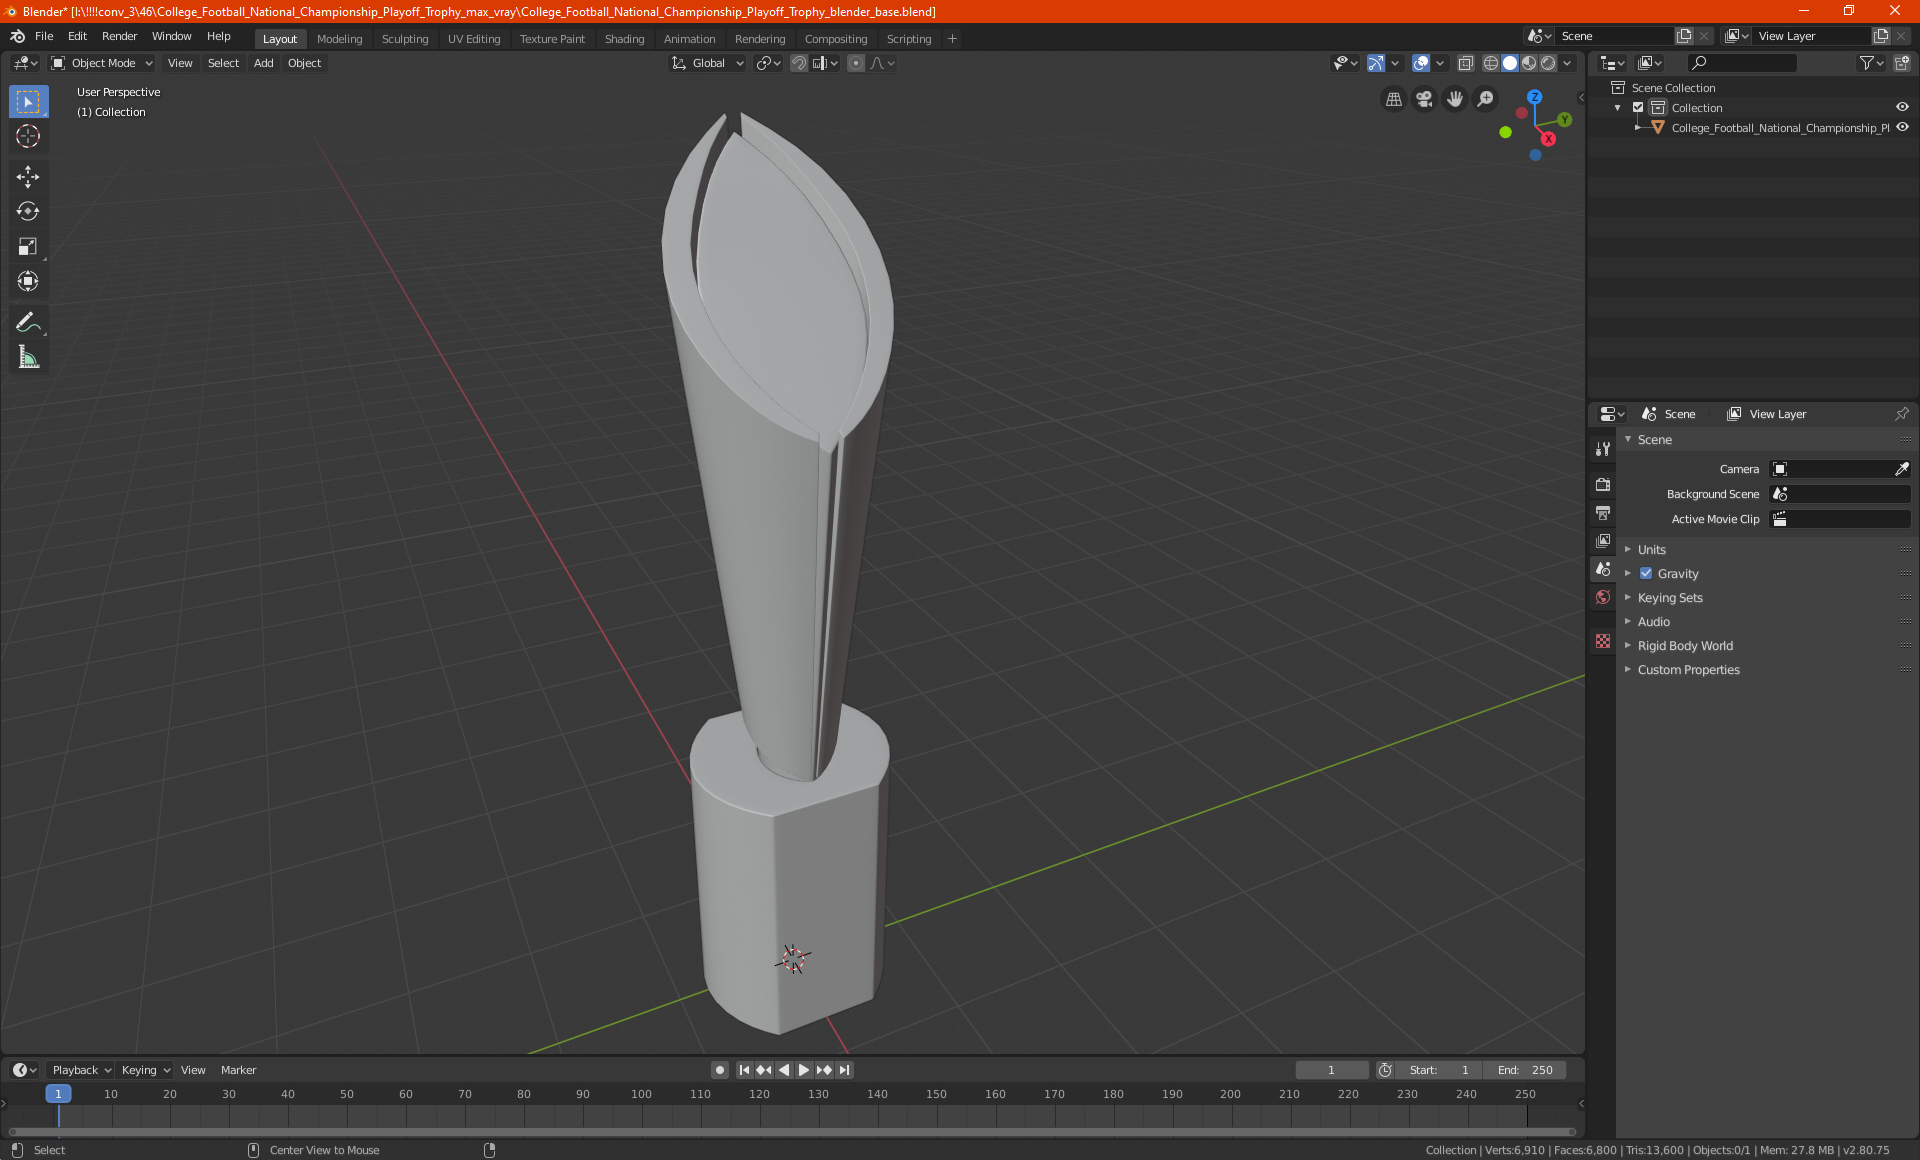Toggle X-ray mode
The image size is (1920, 1160).
coord(1465,63)
